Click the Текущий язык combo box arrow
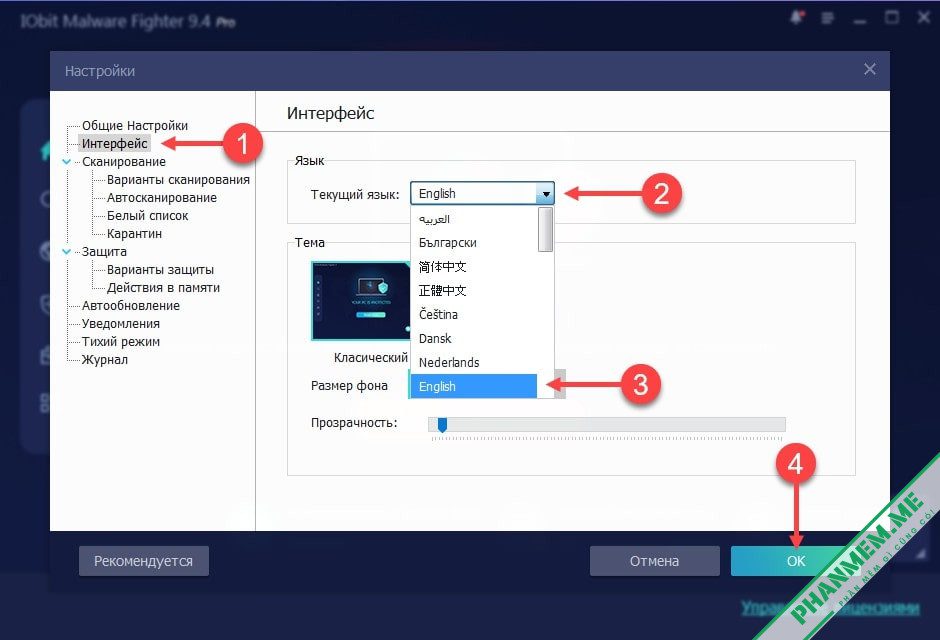The height and width of the screenshot is (640, 940). click(x=546, y=194)
